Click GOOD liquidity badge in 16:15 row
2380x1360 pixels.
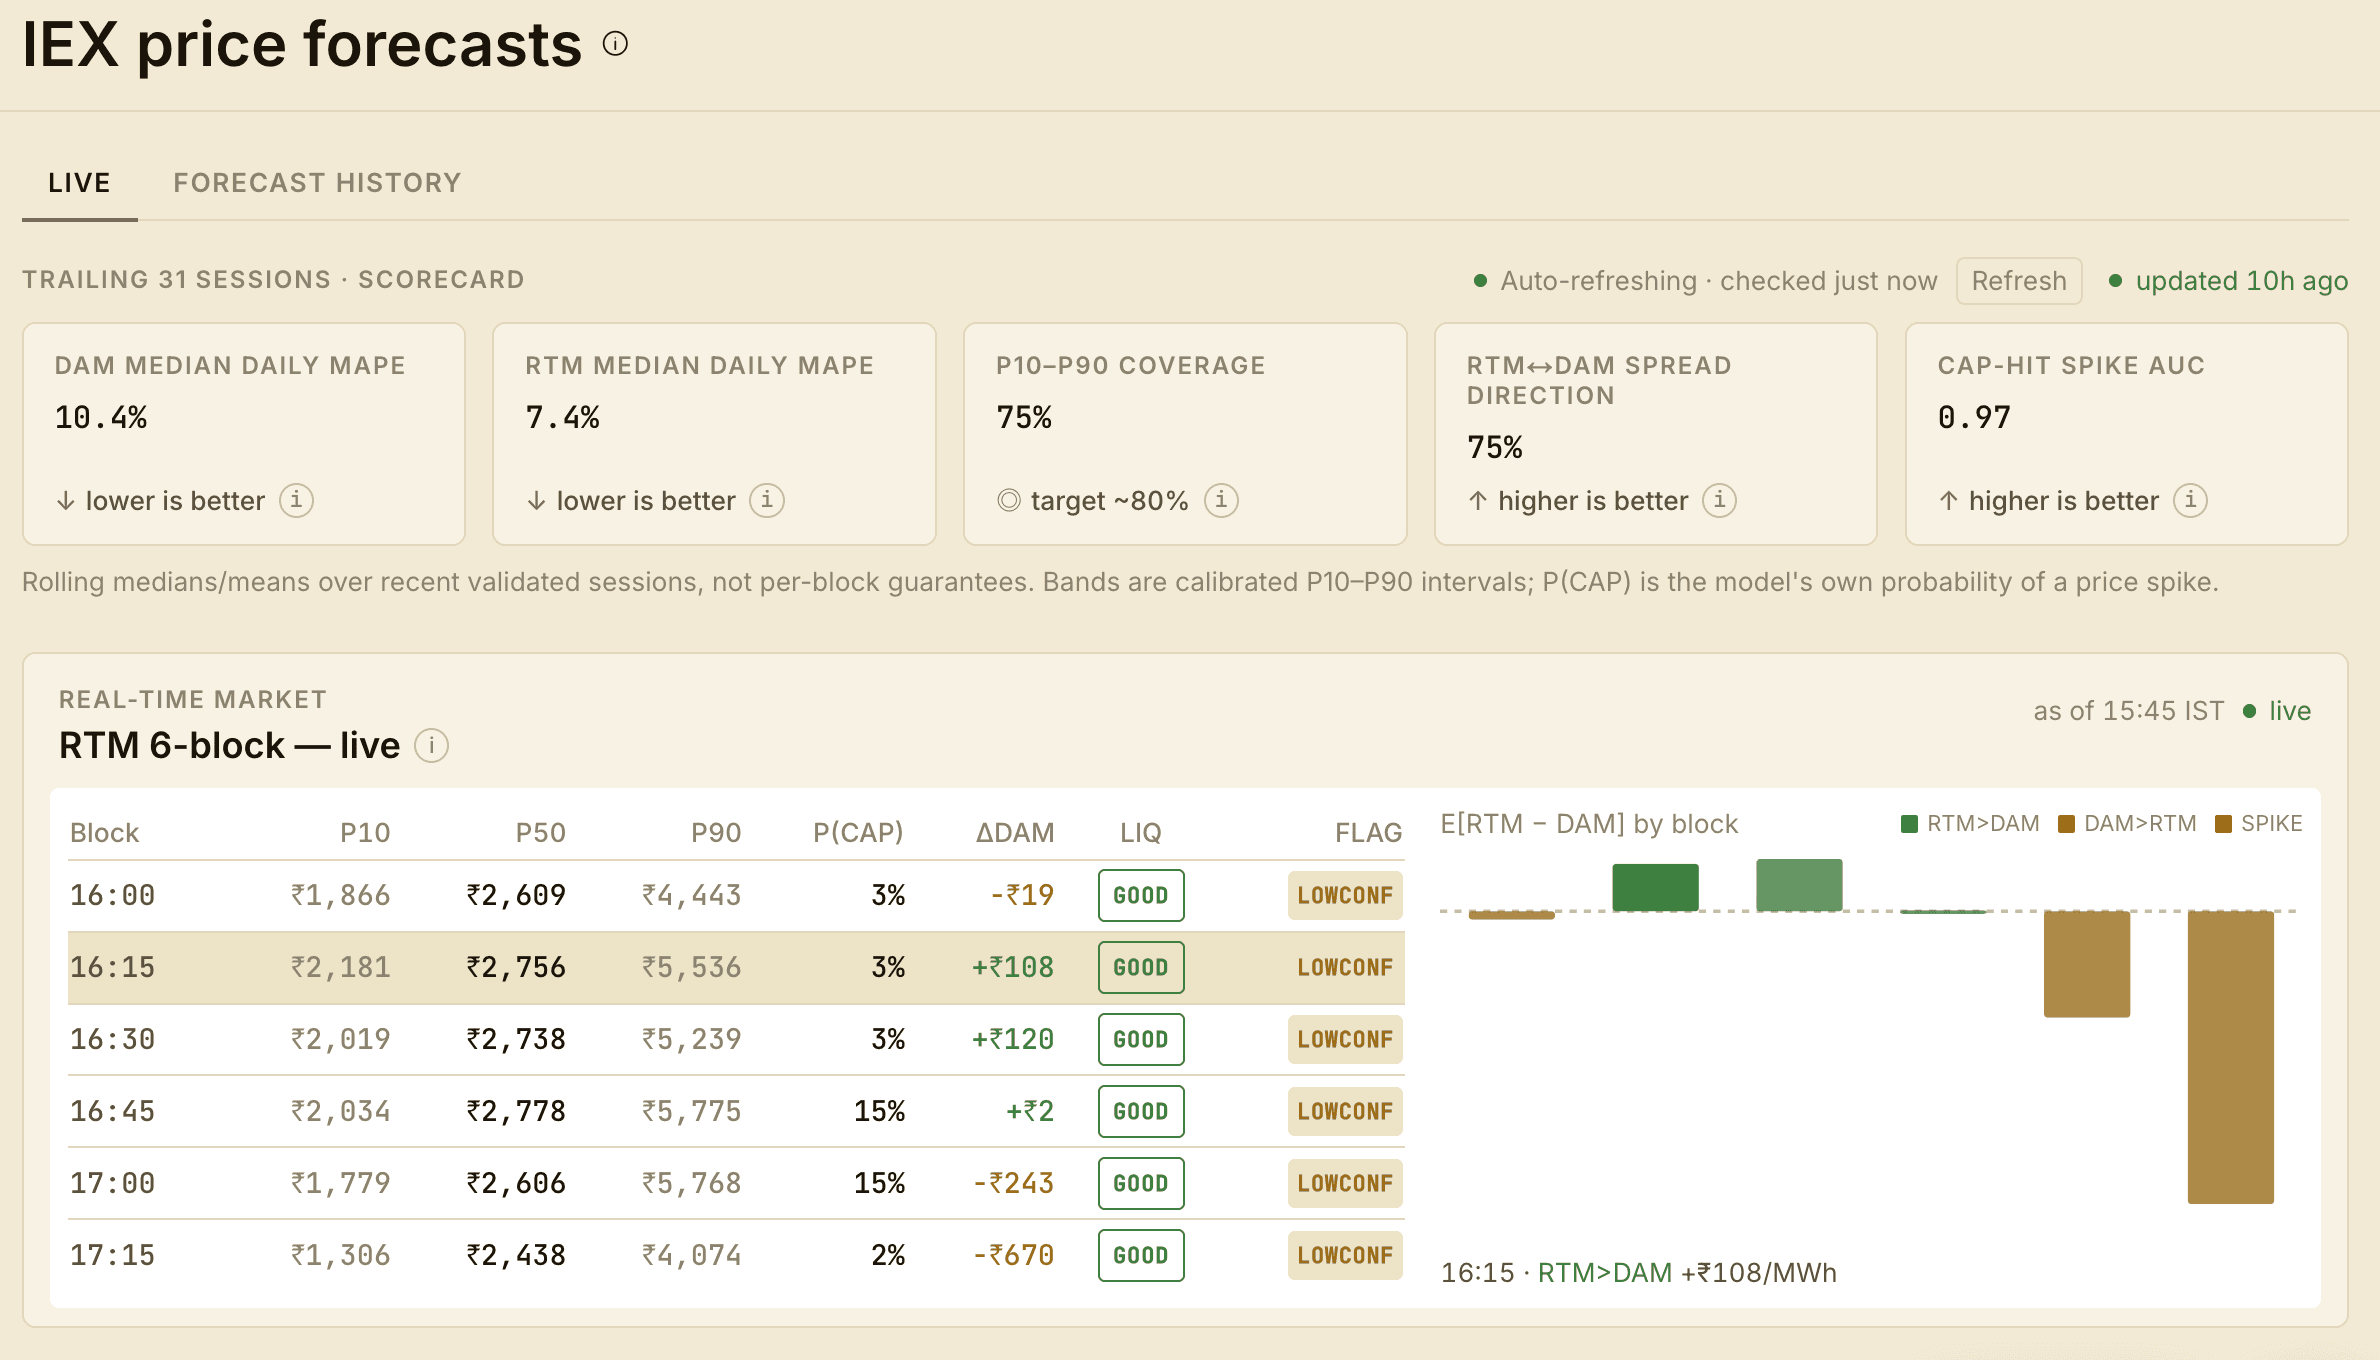[1141, 967]
